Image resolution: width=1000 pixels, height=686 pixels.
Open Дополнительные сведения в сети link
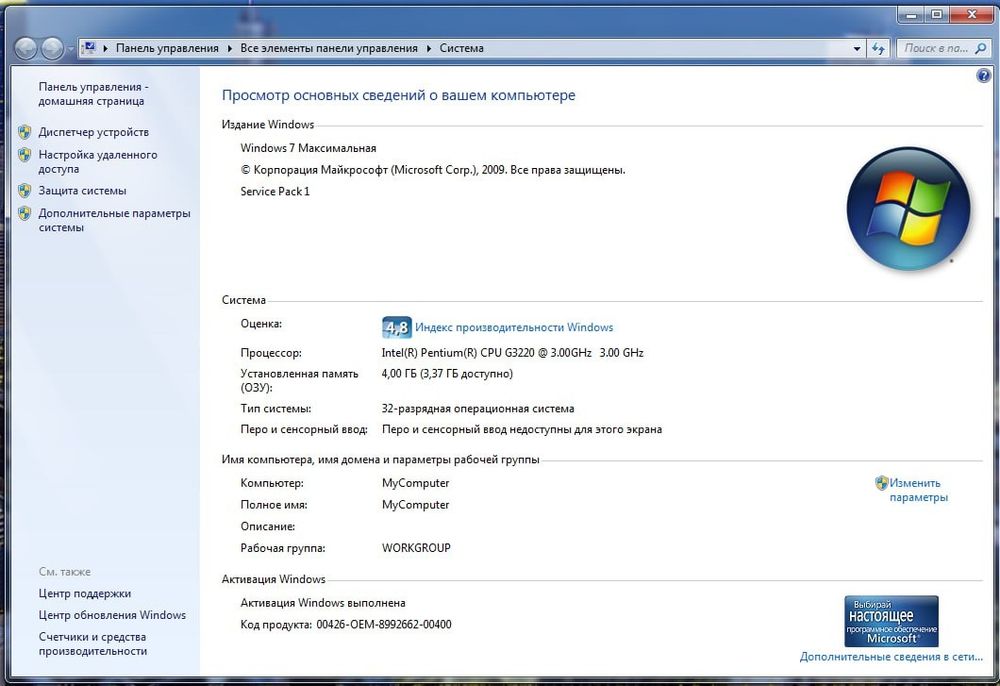(891, 657)
